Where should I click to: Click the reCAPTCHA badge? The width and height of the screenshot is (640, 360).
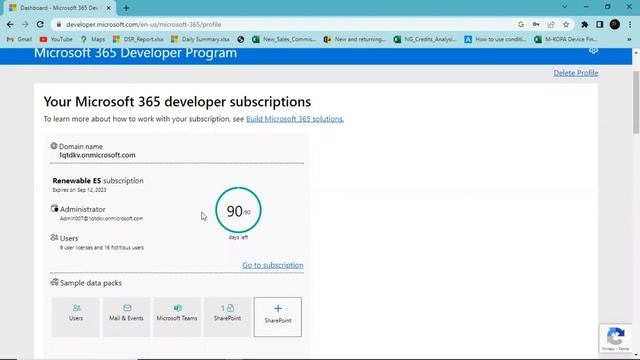[616, 338]
